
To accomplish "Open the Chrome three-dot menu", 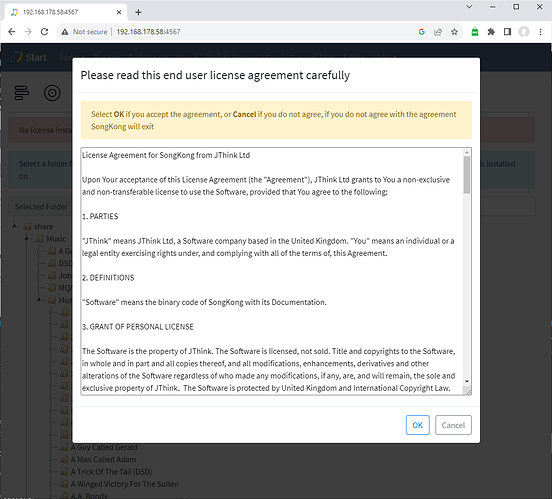I will (540, 32).
